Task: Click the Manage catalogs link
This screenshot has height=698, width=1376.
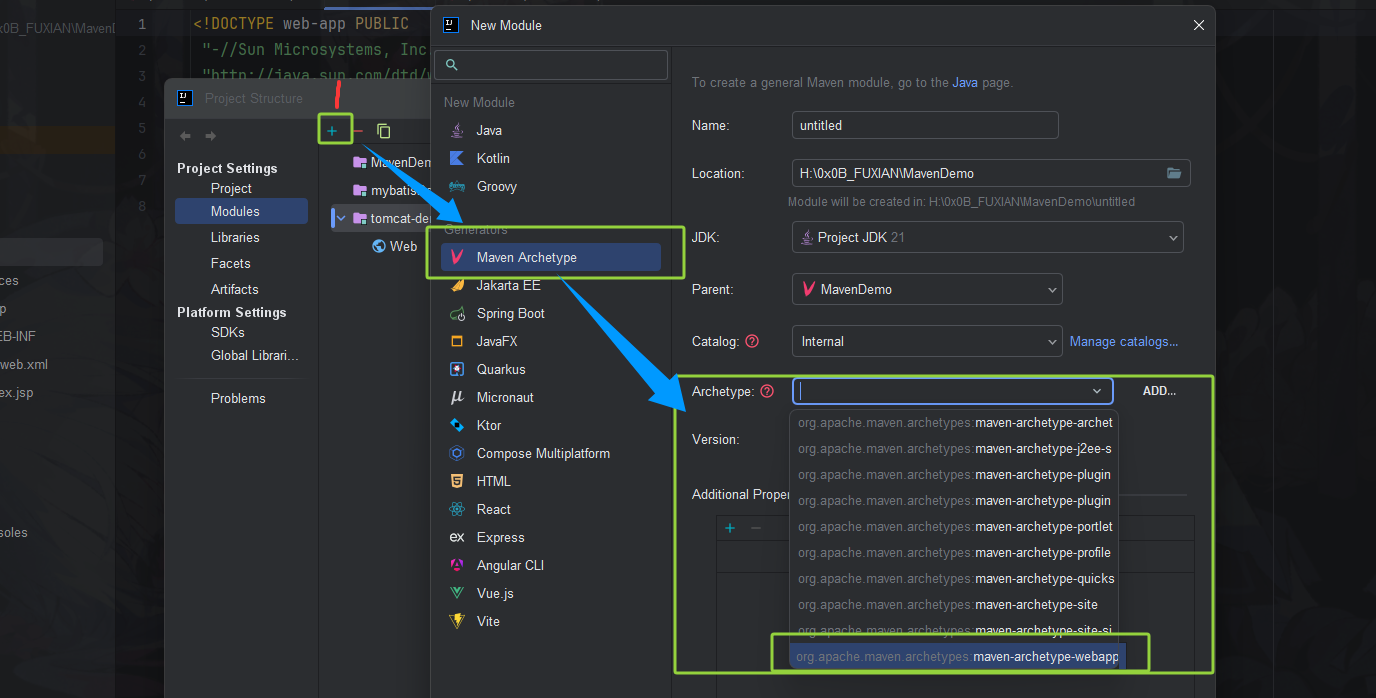Action: click(1123, 341)
